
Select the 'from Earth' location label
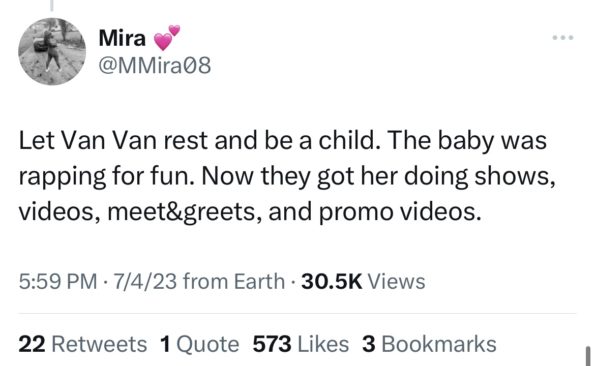click(234, 282)
